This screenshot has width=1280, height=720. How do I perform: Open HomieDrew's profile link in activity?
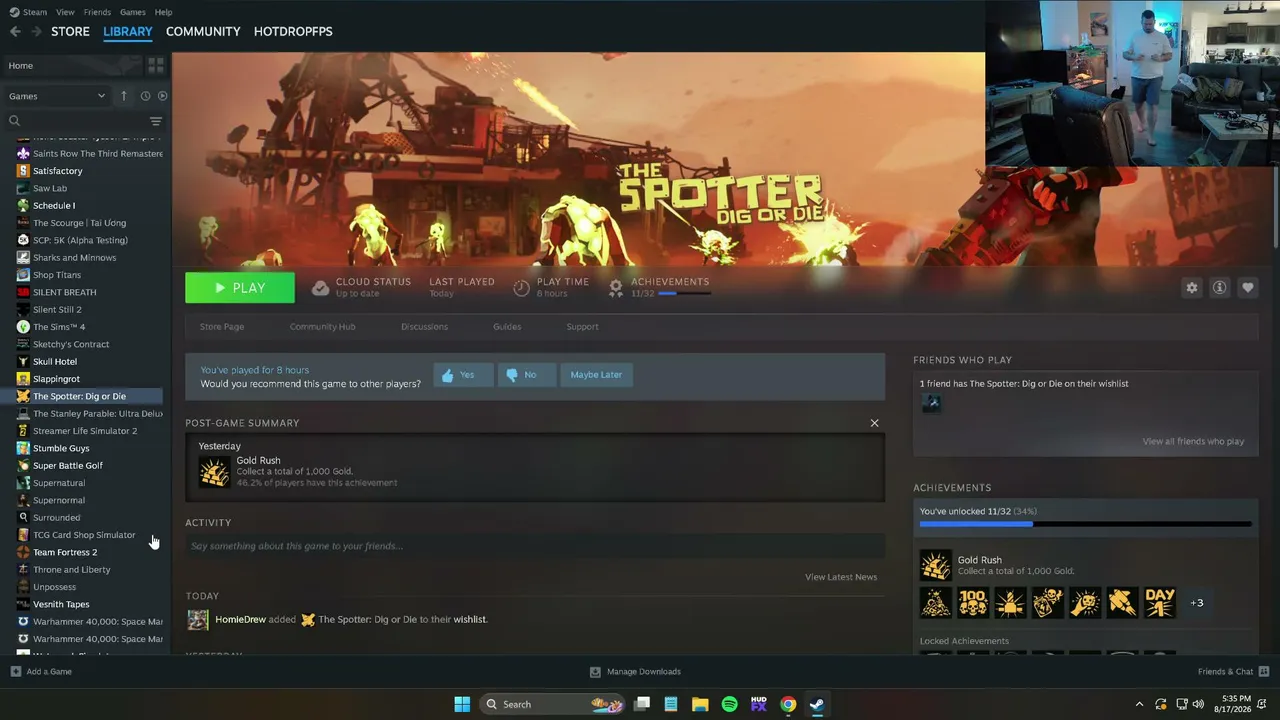(x=240, y=620)
